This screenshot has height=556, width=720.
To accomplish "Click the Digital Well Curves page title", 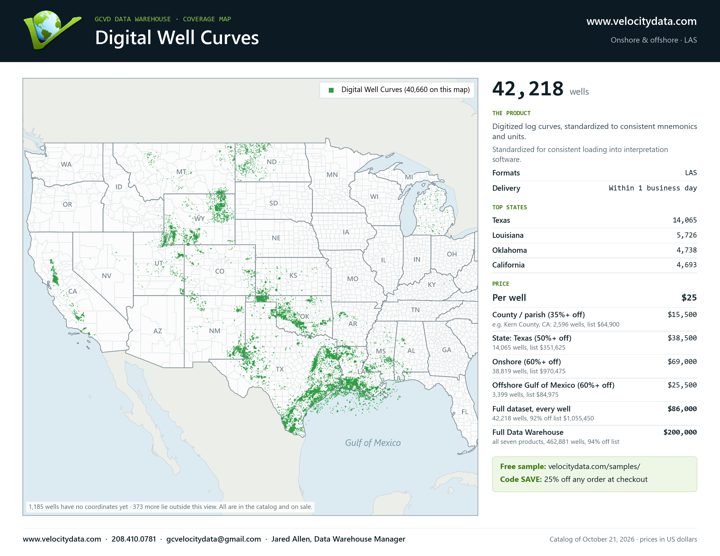I will [177, 38].
